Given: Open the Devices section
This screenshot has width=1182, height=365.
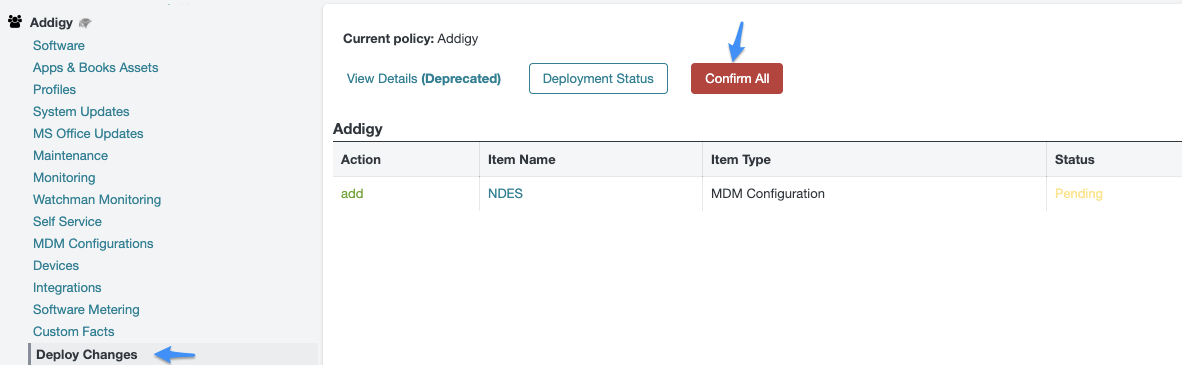Looking at the screenshot, I should click(x=56, y=265).
